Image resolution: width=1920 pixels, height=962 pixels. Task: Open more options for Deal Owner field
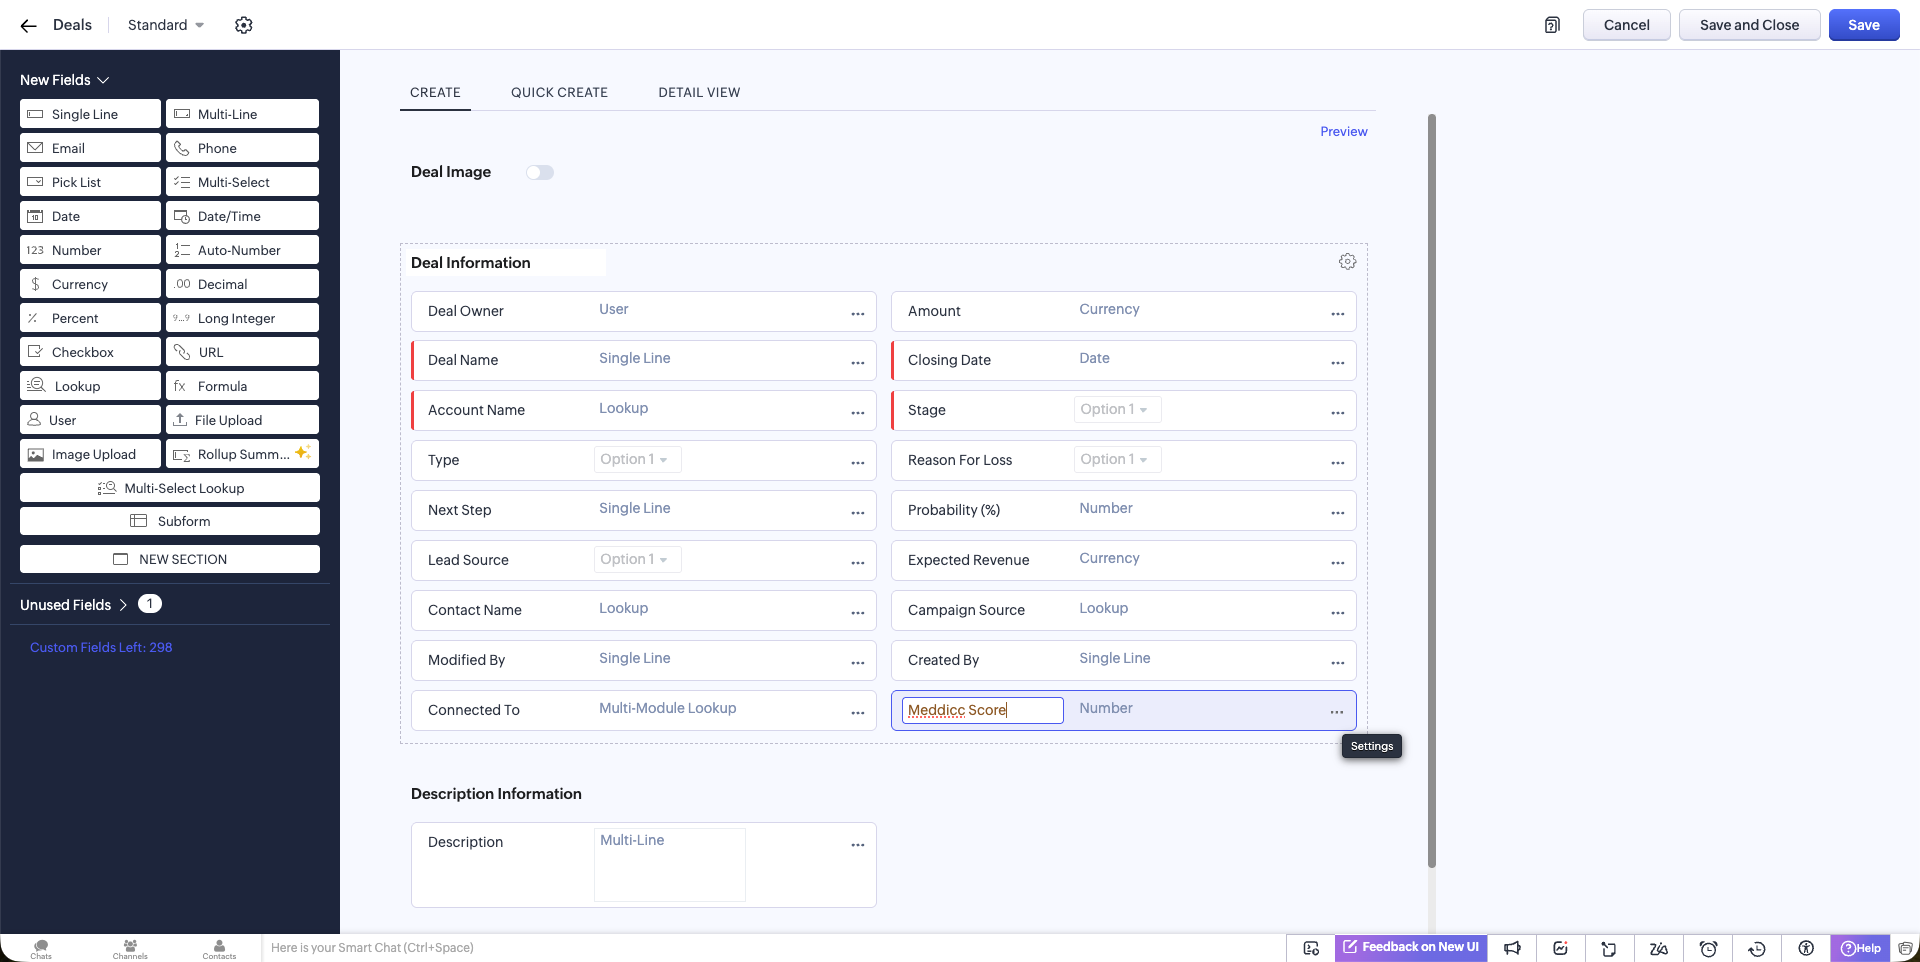pos(857,313)
